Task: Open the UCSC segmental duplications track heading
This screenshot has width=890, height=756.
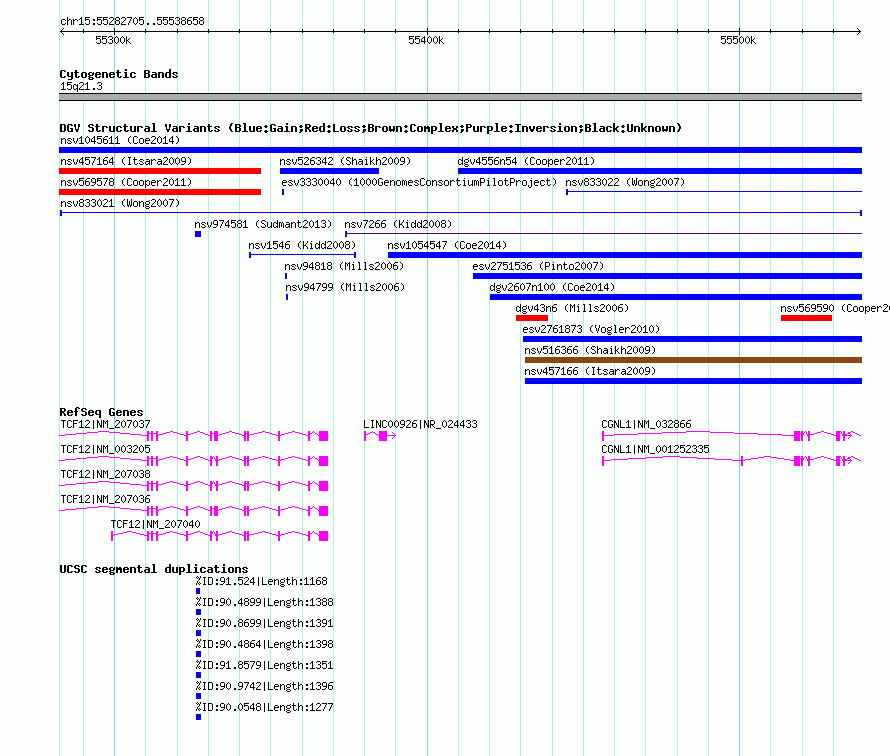Action: click(x=154, y=569)
